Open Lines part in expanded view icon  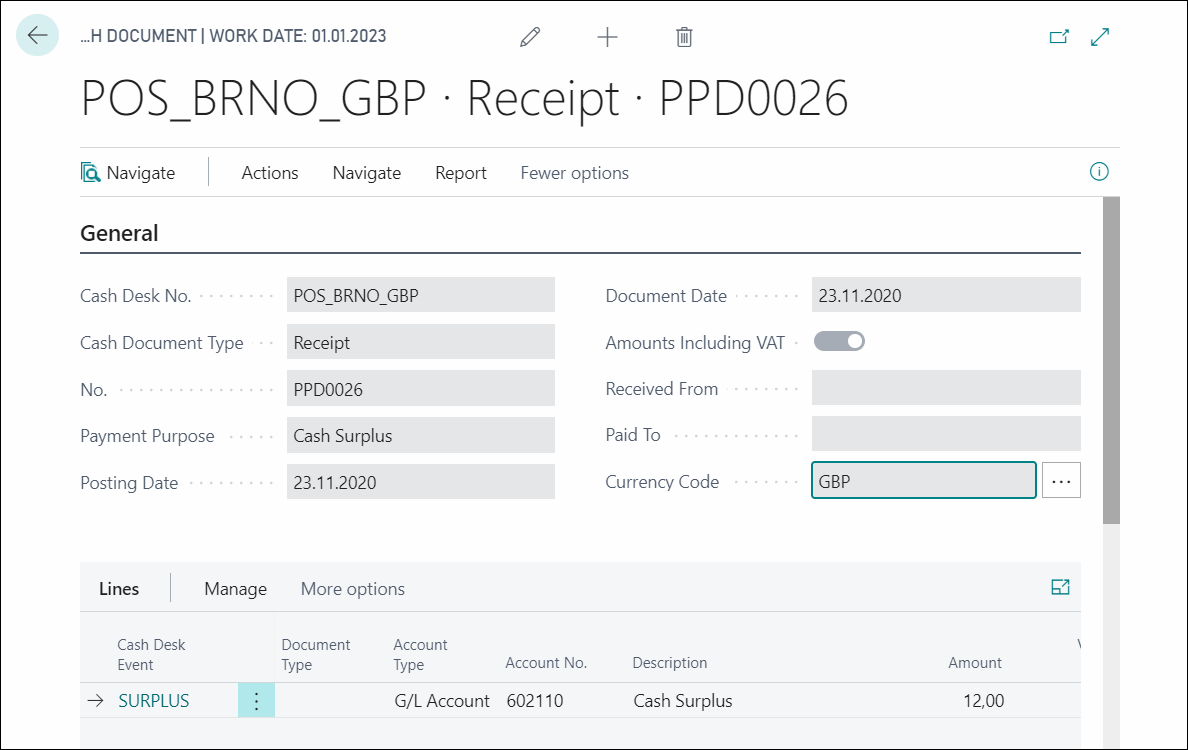[1060, 587]
